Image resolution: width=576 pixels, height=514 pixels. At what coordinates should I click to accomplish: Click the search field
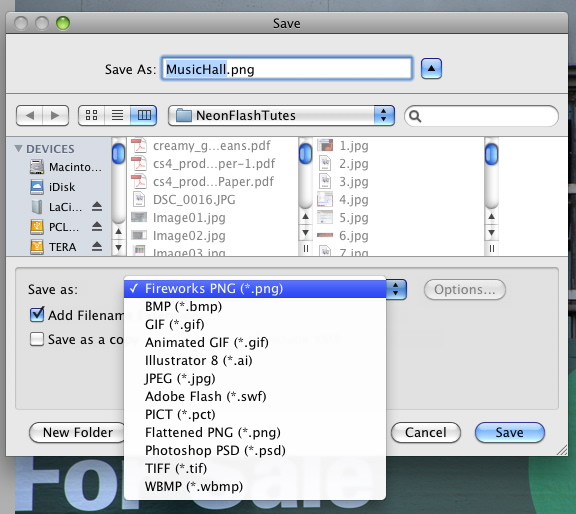tap(481, 116)
